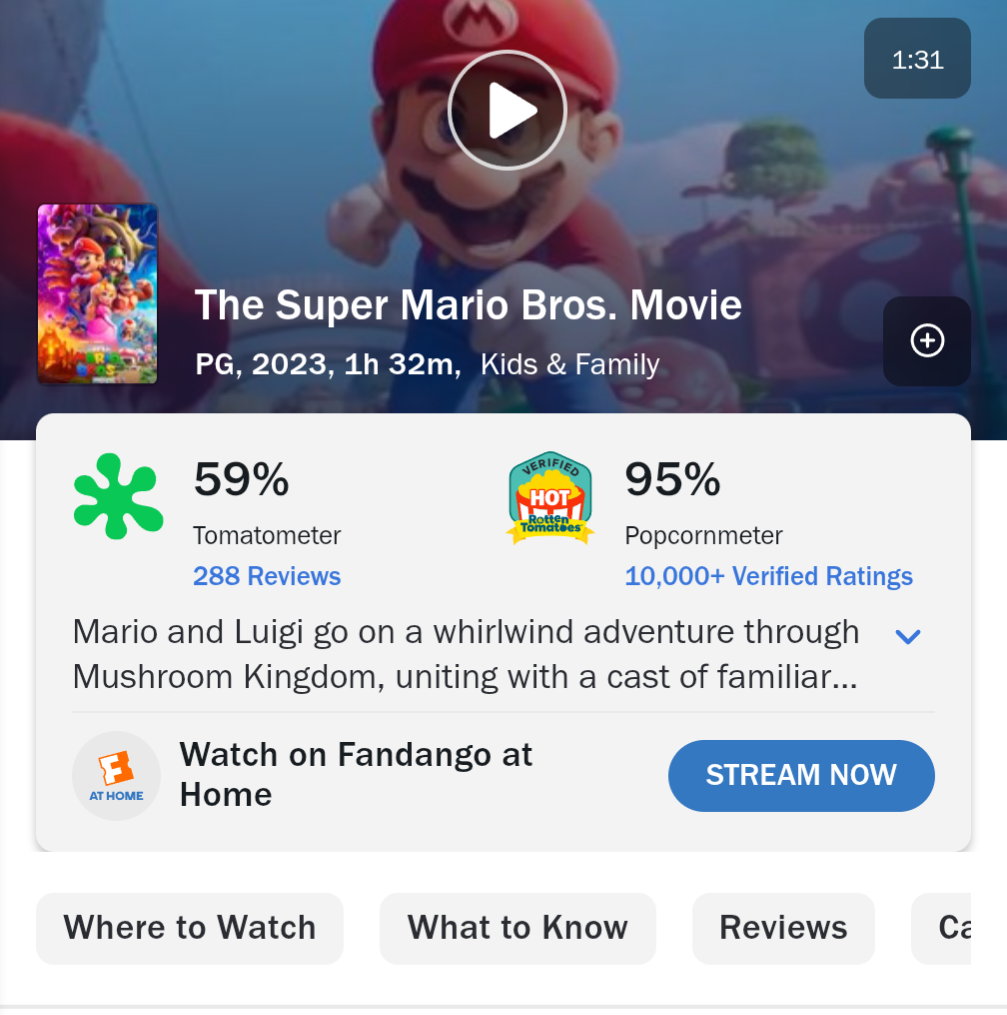1007x1015 pixels.
Task: Click the Fandango At Home logo
Action: click(x=116, y=775)
